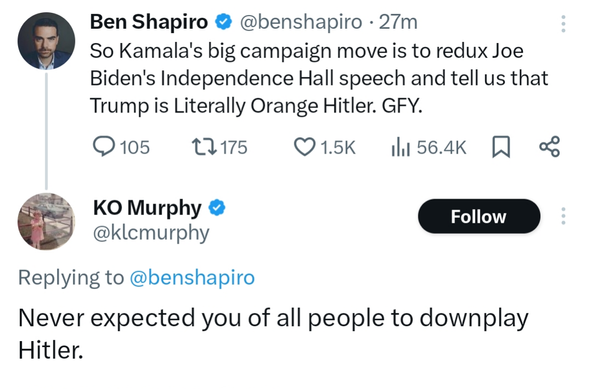
Task: Follow KO Murphy
Action: click(479, 216)
